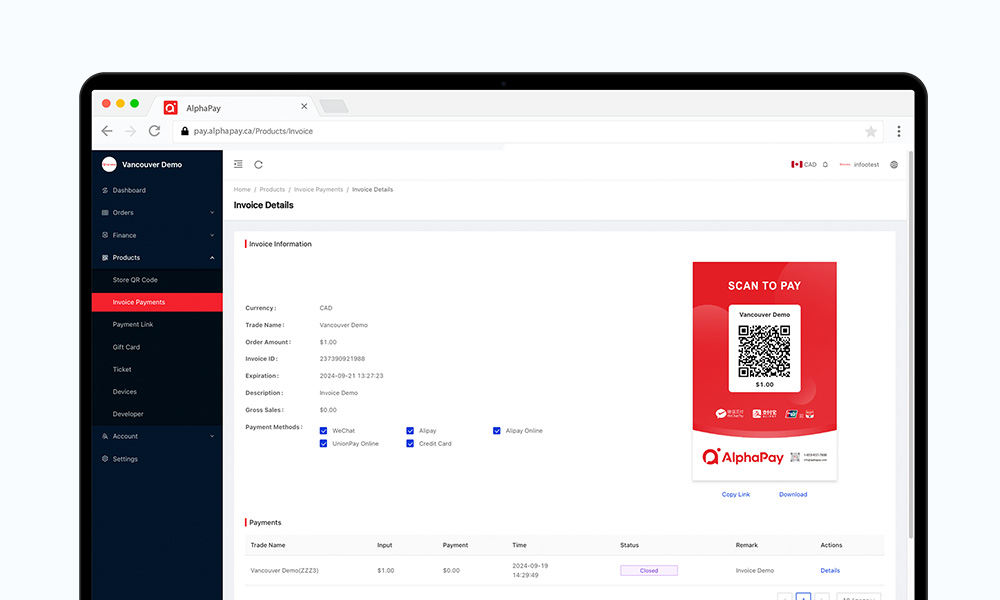Click the Expiration value 2024-09-21 13:27:23

point(351,376)
